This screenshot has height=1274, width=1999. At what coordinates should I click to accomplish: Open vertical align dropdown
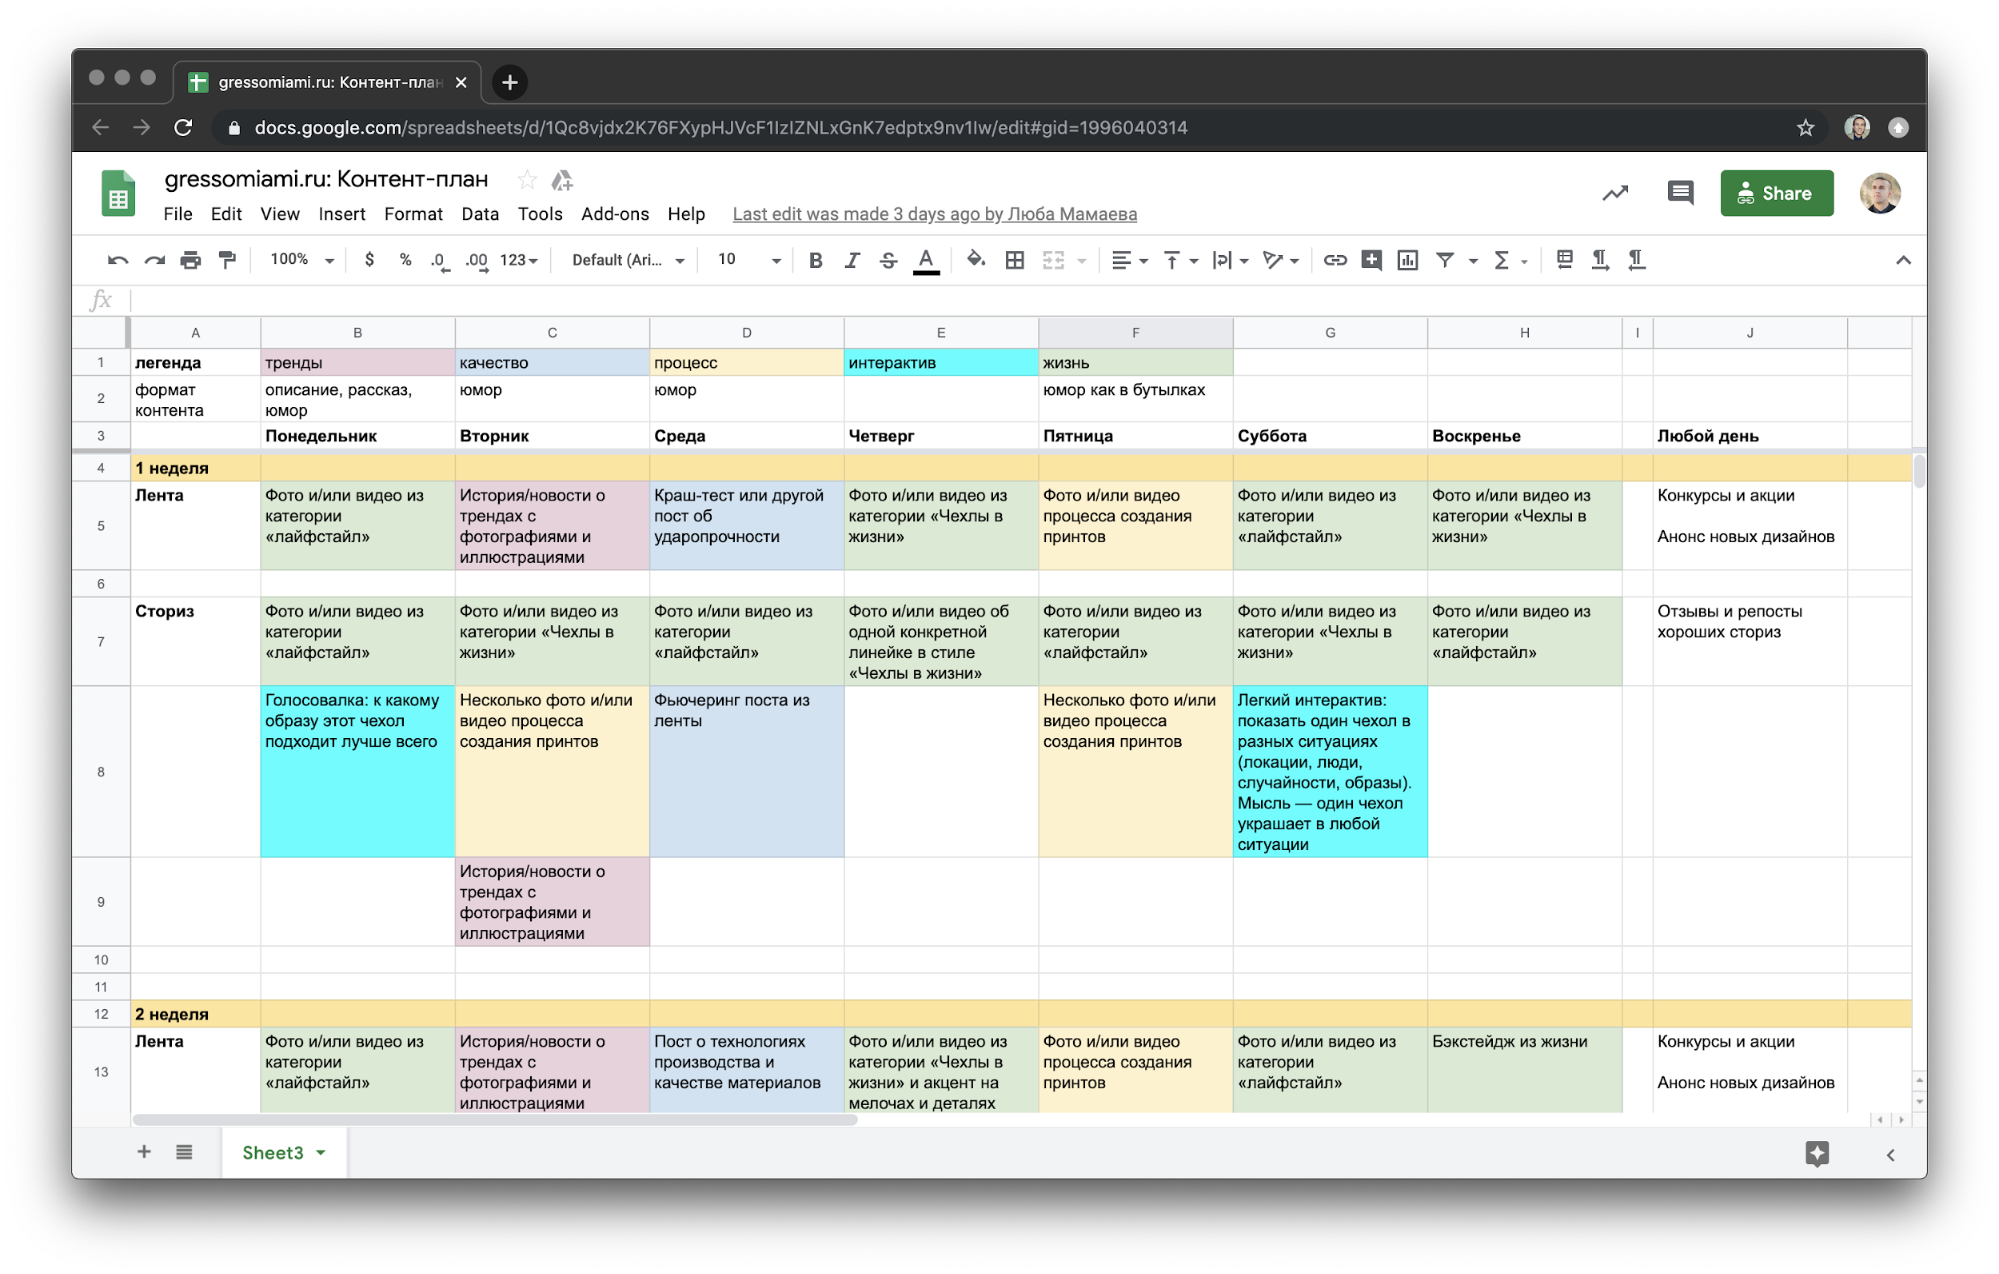1180,260
